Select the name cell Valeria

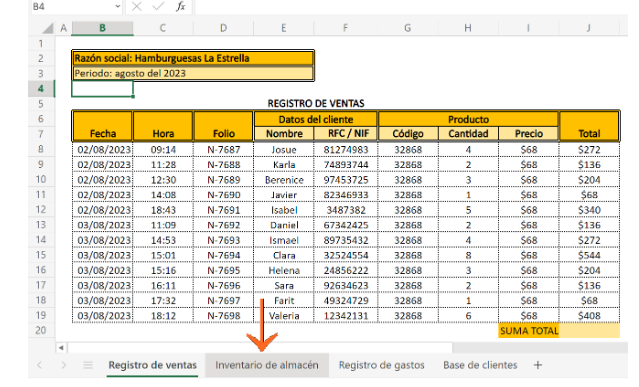284,315
